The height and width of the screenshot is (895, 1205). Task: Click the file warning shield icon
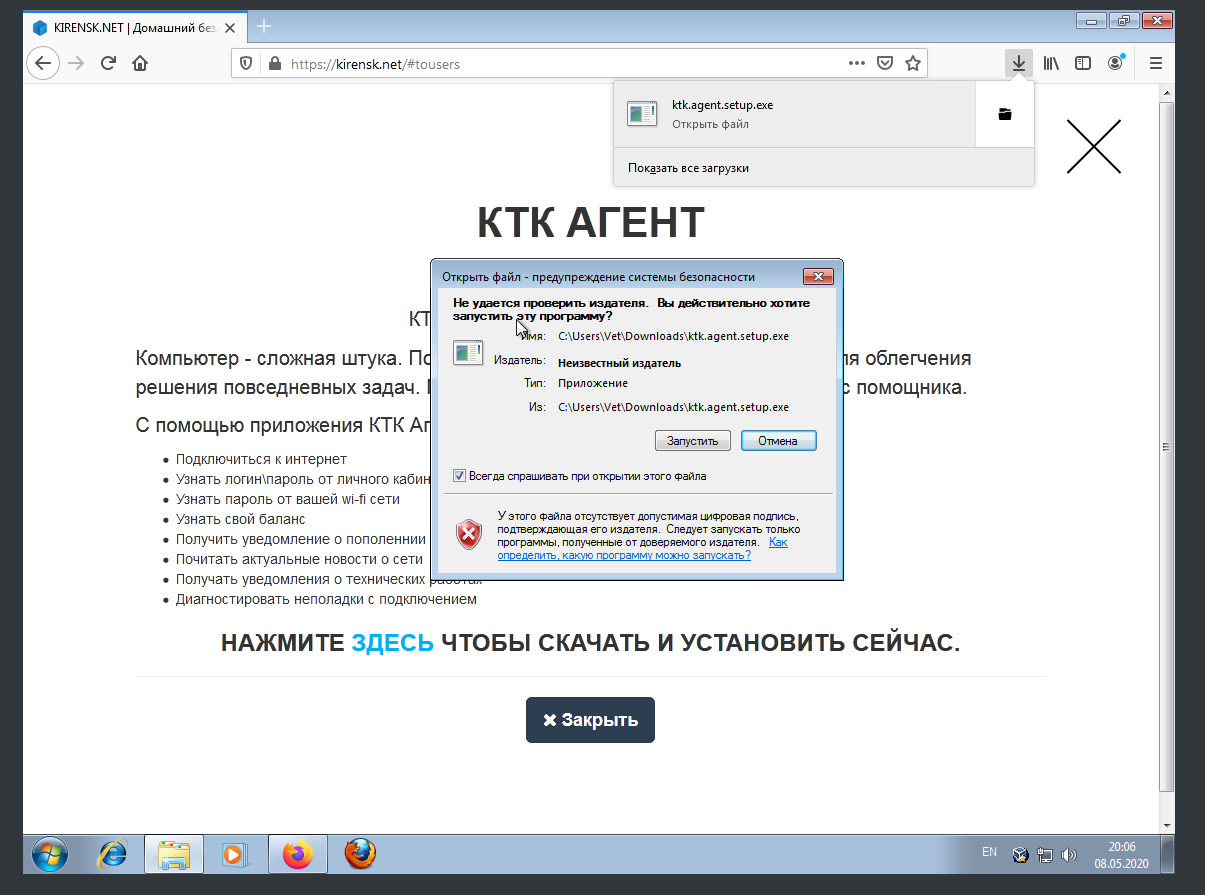pyautogui.click(x=468, y=534)
